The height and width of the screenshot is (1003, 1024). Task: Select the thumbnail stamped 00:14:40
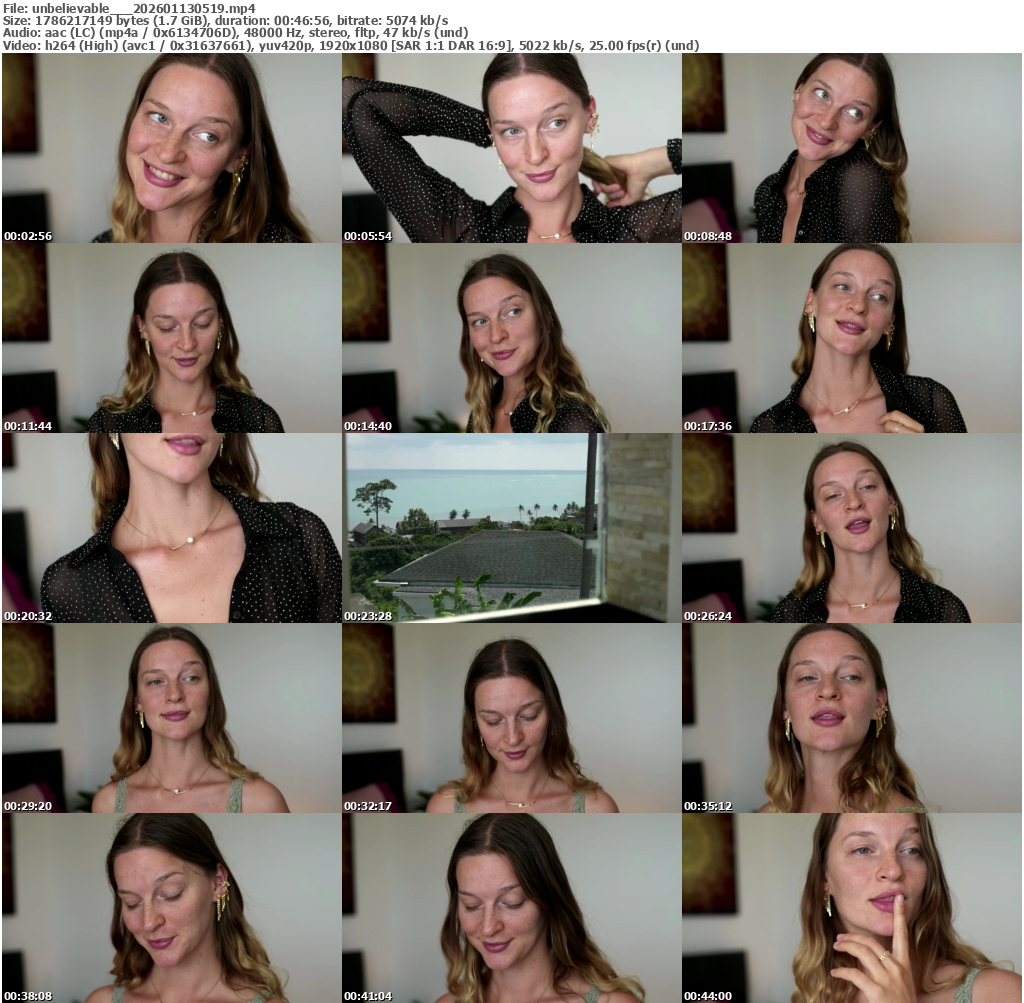coord(512,338)
